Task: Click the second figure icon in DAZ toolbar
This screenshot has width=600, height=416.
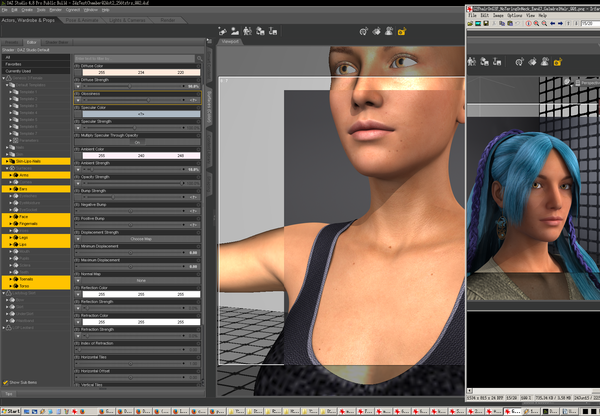Action: 235,31
